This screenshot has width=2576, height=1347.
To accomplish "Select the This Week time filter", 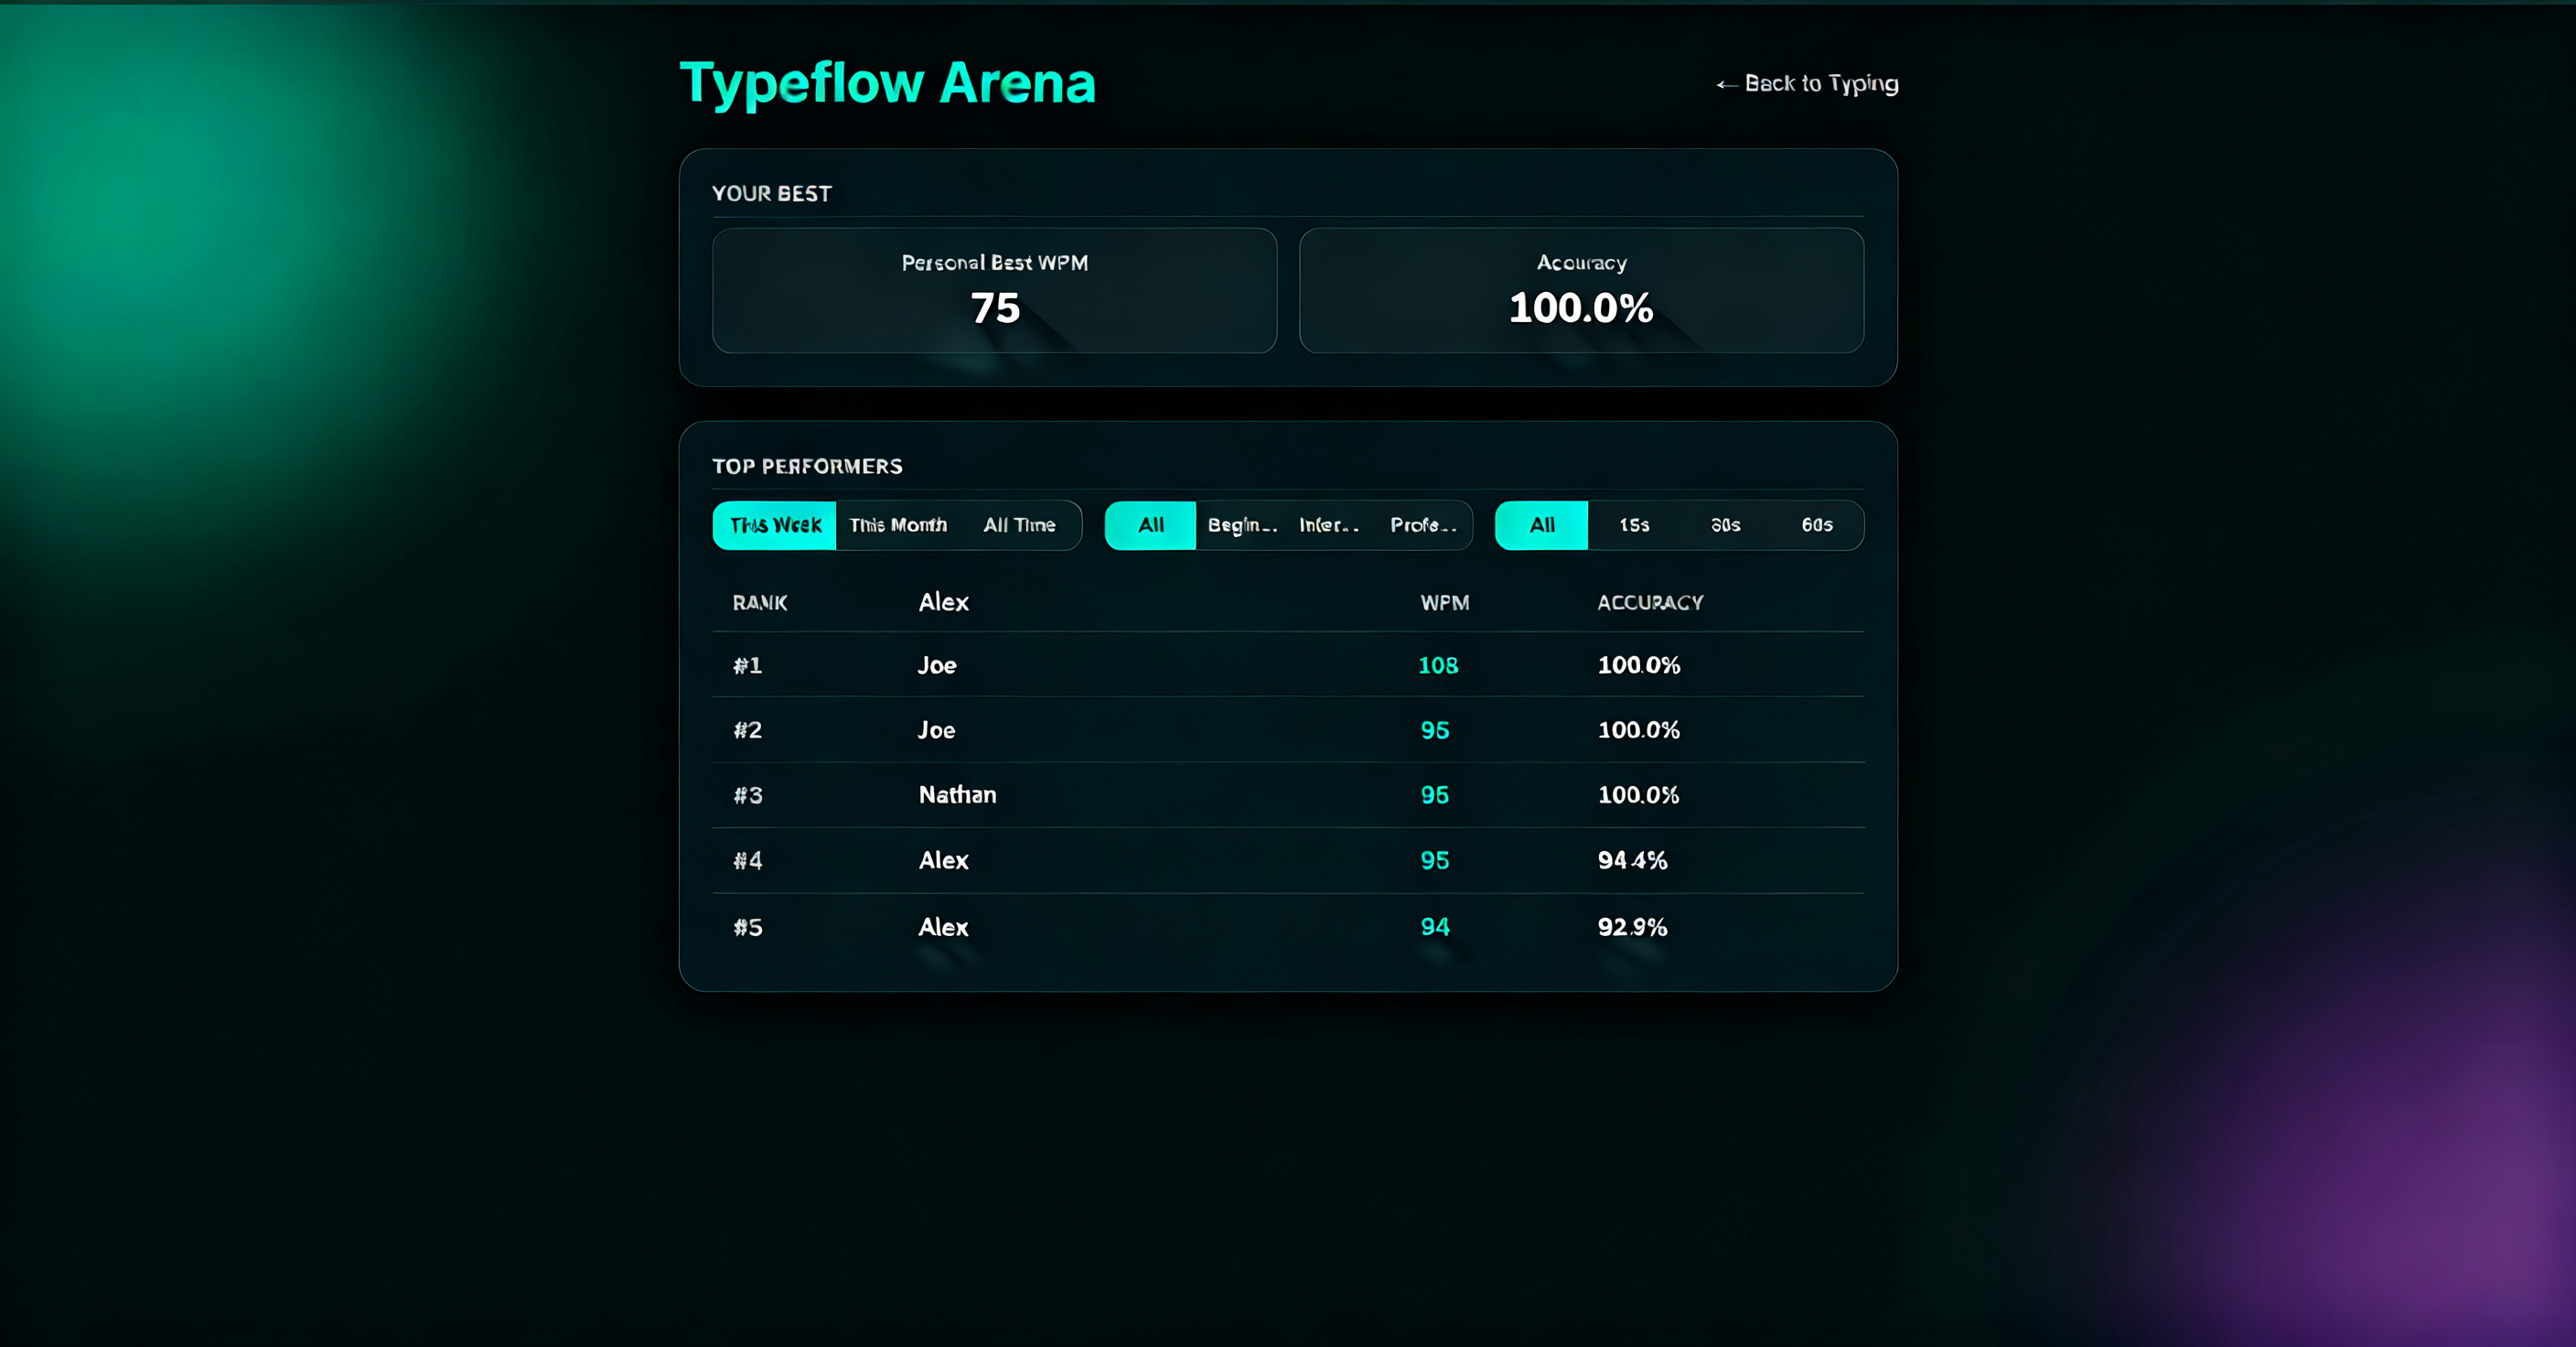I will pos(775,525).
